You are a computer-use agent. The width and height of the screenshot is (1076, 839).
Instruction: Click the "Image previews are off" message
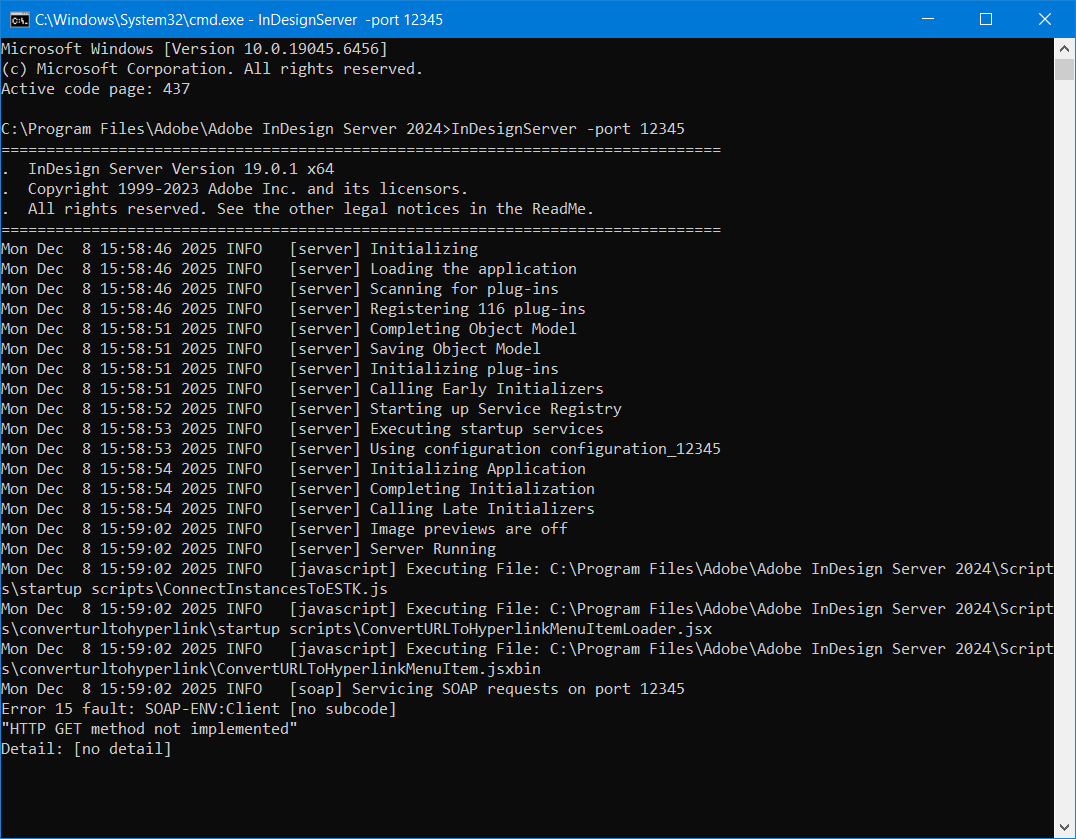[468, 529]
